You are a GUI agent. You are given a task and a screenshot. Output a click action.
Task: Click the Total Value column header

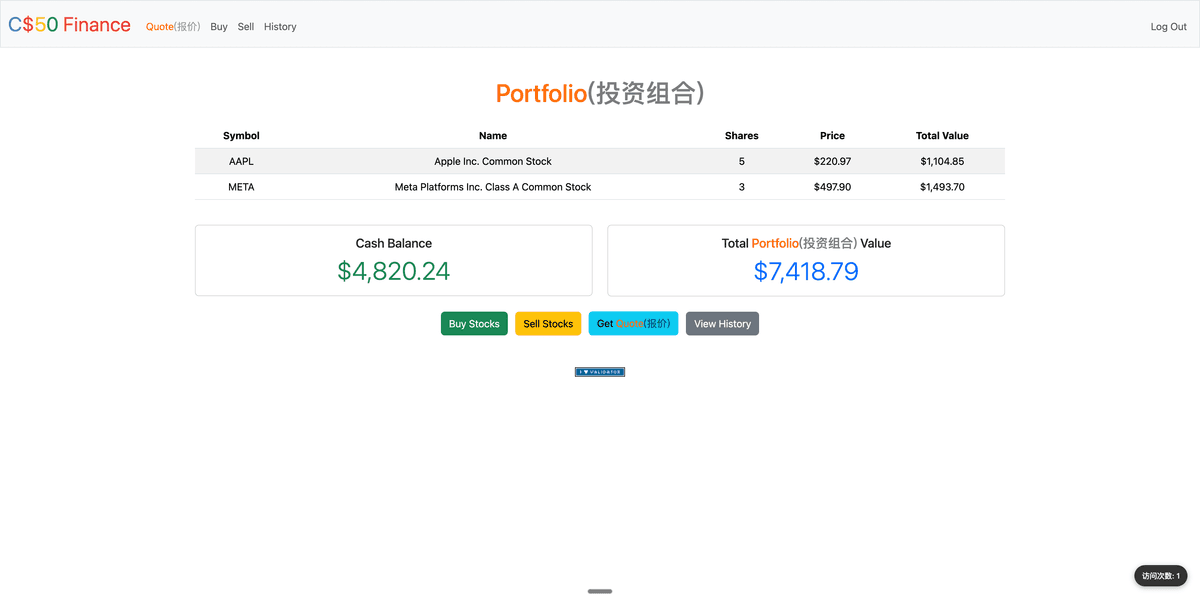[x=942, y=136]
